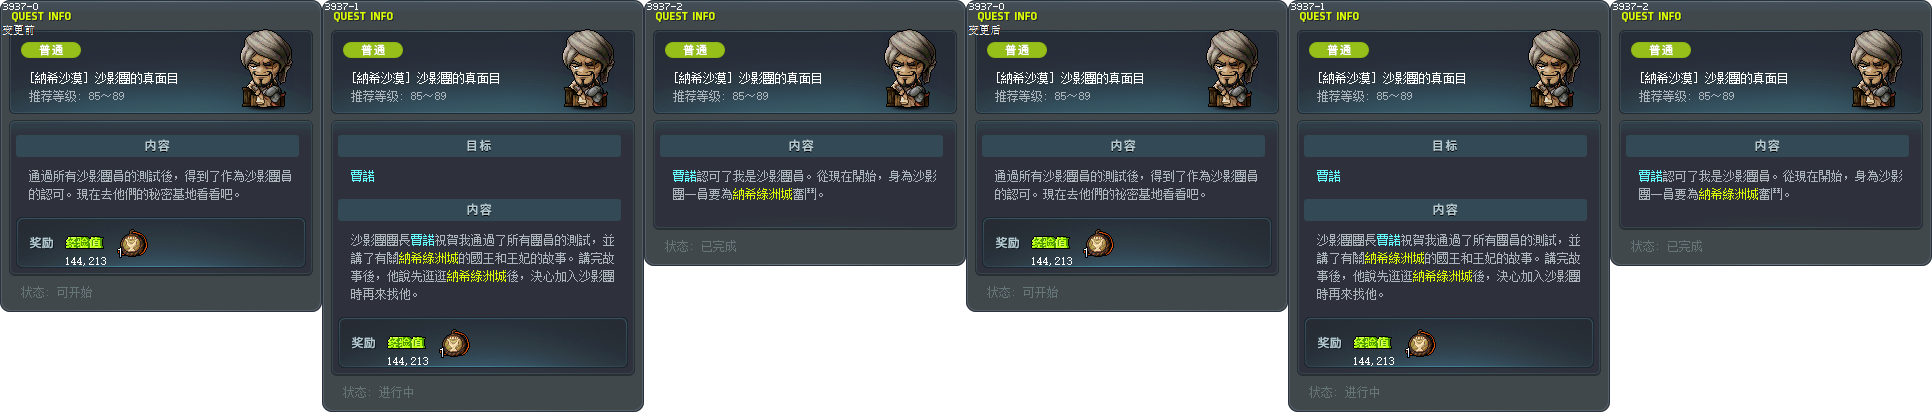1932x412 pixels.
Task: Click NPC portrait in 变更前 set's 已完成 panel
Action: (x=911, y=69)
